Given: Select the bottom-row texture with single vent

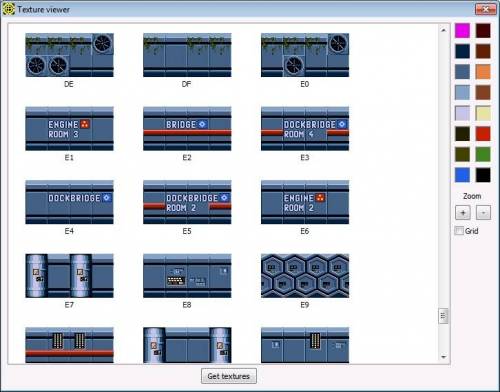Looking at the screenshot, I should coord(305,345).
